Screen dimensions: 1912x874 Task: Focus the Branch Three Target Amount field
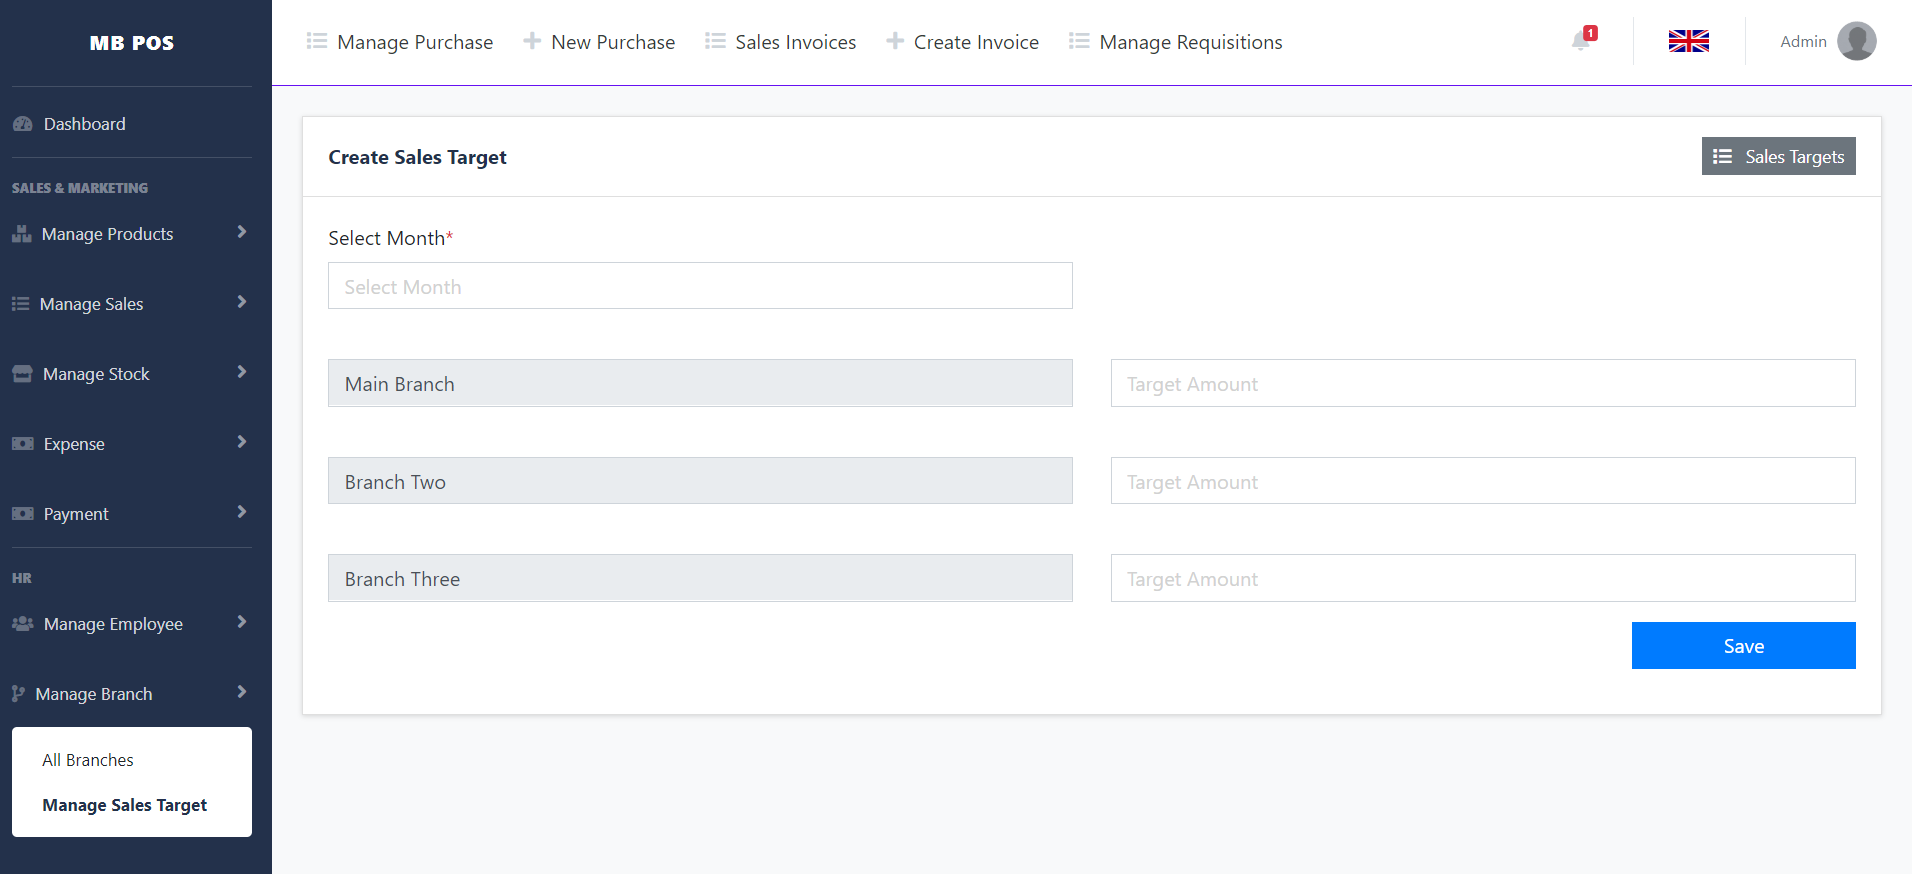1482,578
